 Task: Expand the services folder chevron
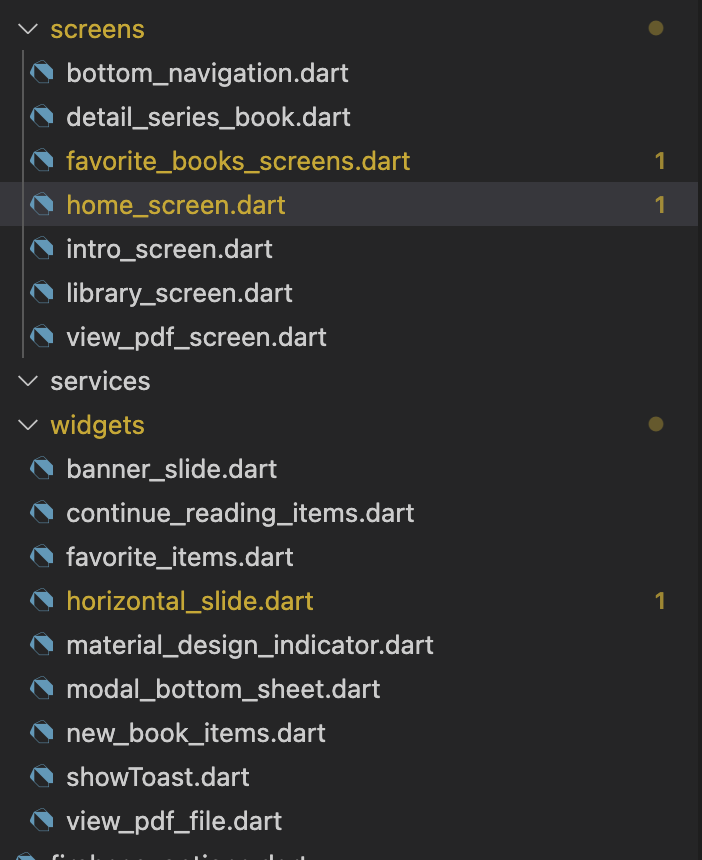click(x=27, y=381)
